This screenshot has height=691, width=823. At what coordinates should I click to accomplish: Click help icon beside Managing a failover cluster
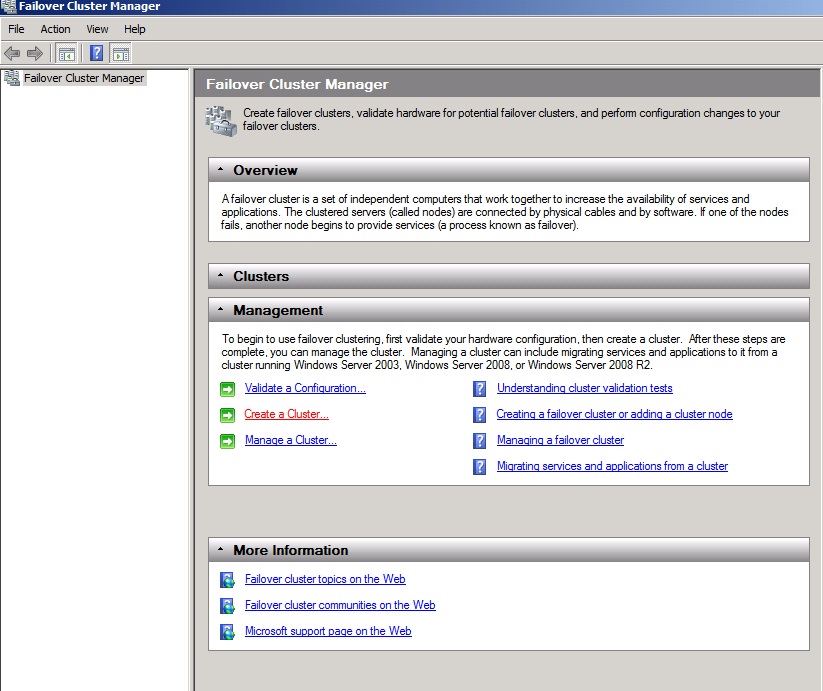click(479, 440)
